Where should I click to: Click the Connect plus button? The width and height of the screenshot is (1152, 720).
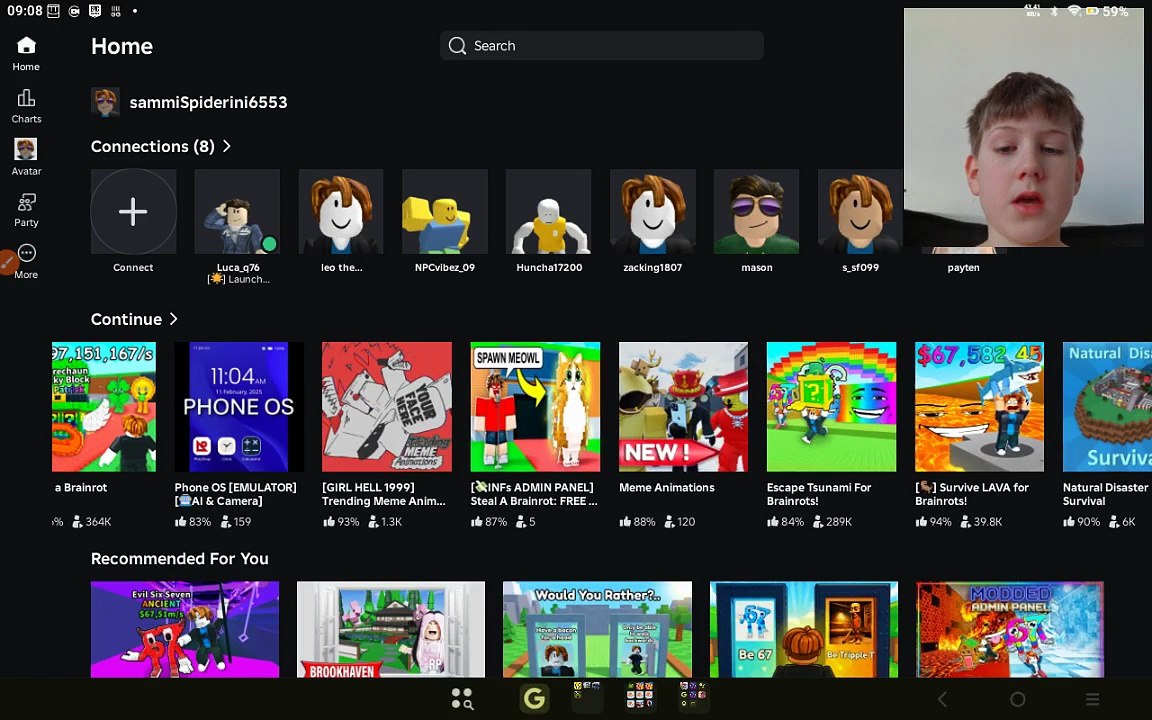[133, 212]
